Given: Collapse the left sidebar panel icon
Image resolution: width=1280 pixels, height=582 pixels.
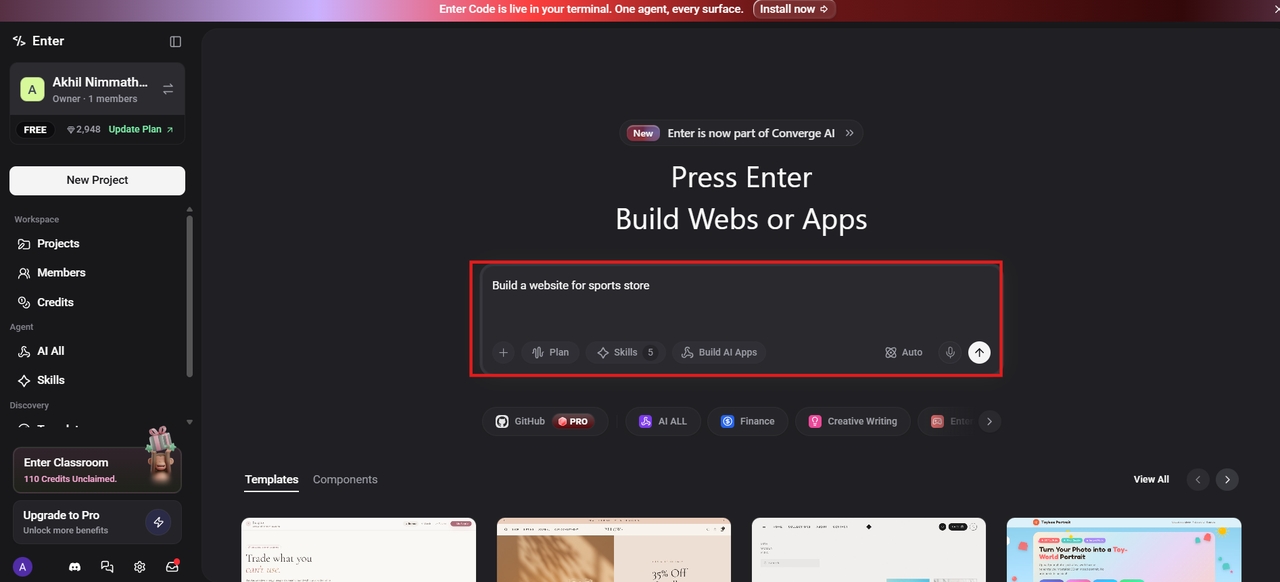Looking at the screenshot, I should pos(176,41).
